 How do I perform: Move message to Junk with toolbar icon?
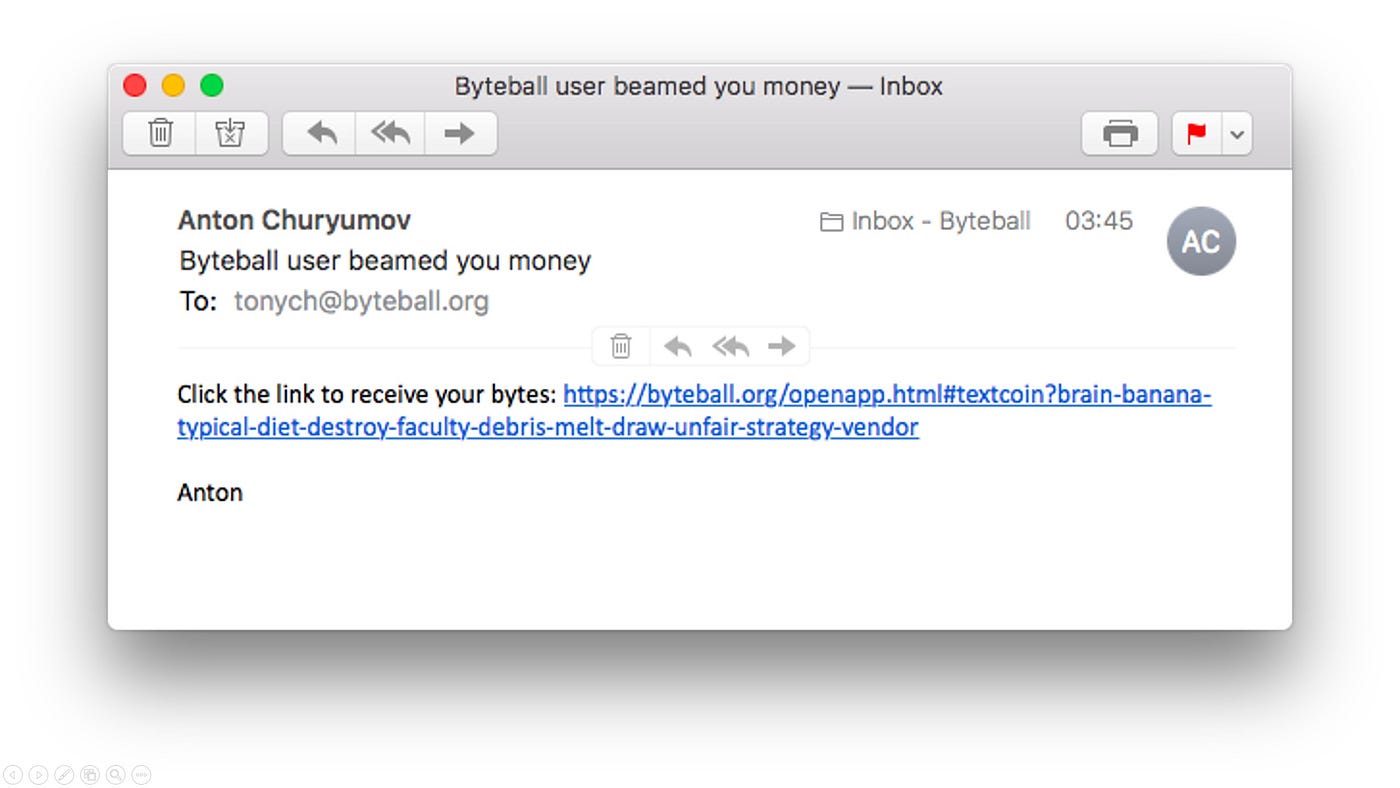coord(231,133)
